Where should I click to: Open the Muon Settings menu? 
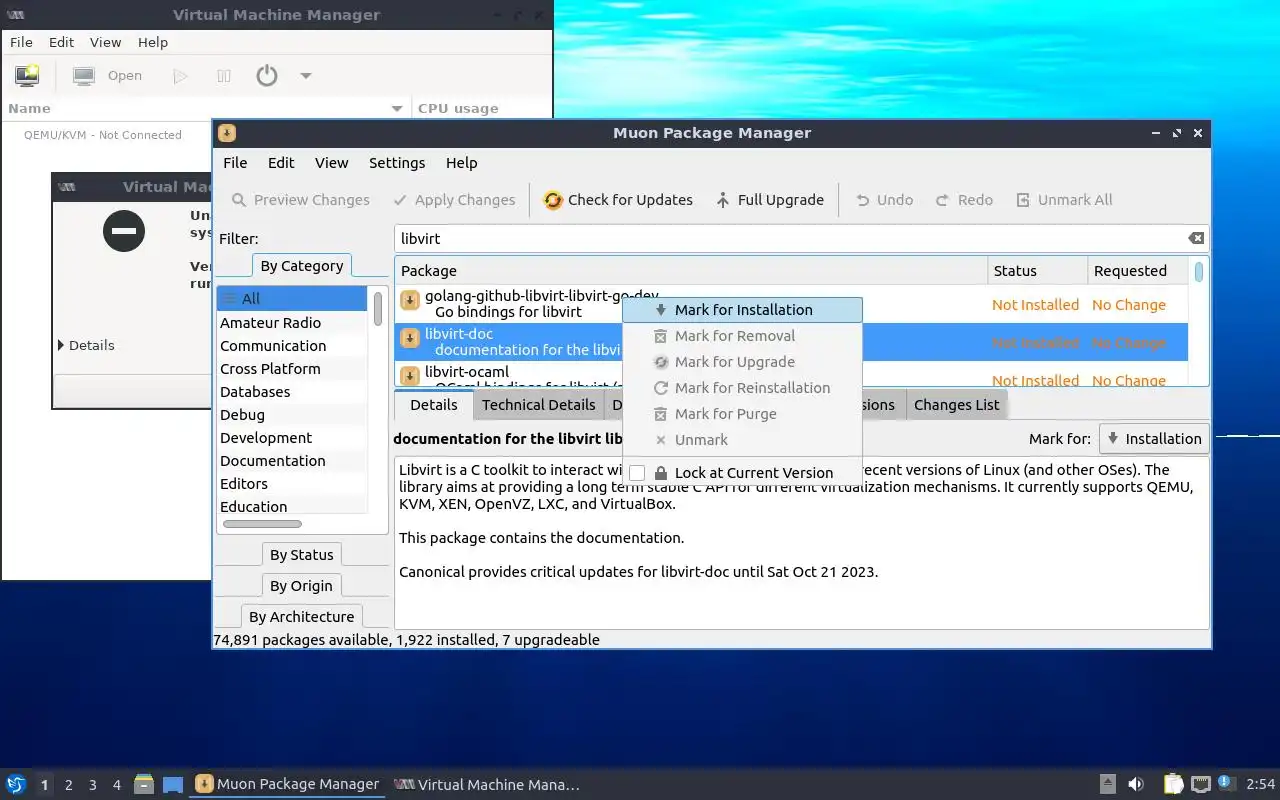(x=397, y=163)
